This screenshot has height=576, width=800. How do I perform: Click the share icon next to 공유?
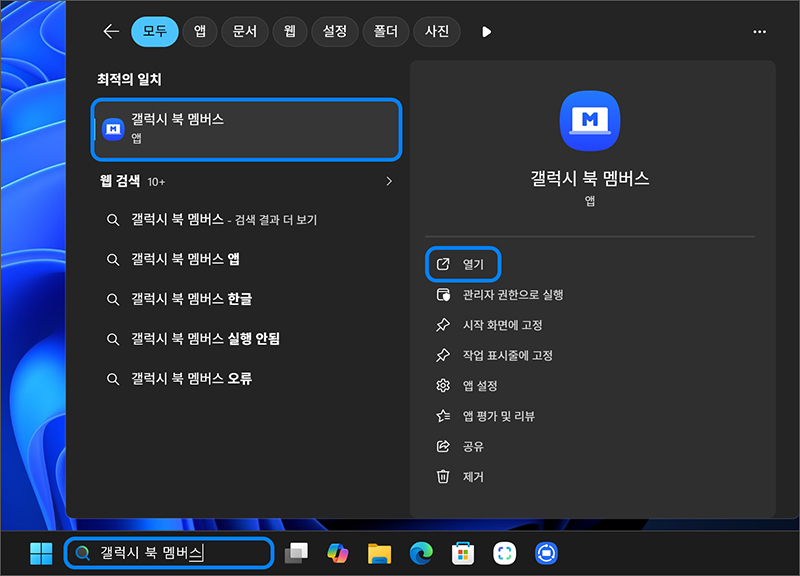(443, 446)
